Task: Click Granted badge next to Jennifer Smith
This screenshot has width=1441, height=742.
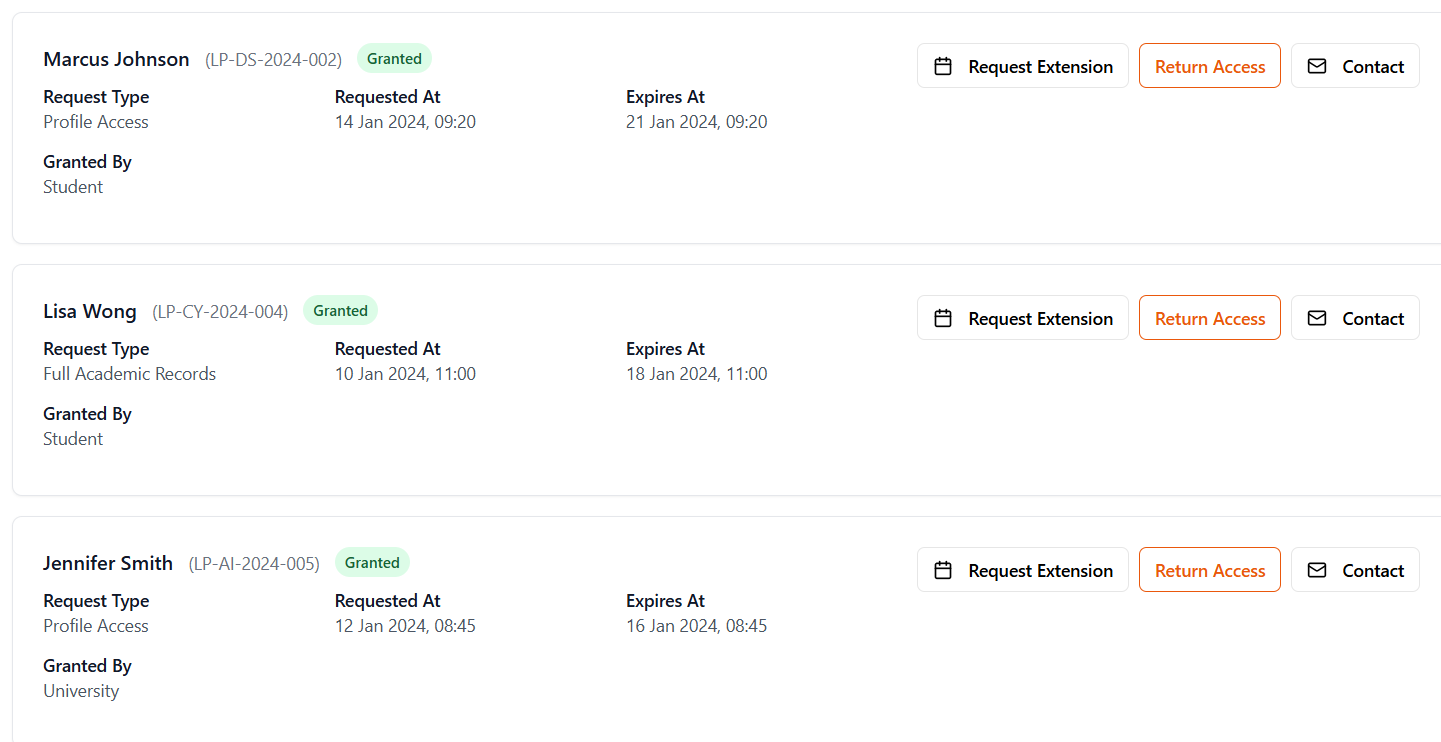Action: [x=372, y=563]
